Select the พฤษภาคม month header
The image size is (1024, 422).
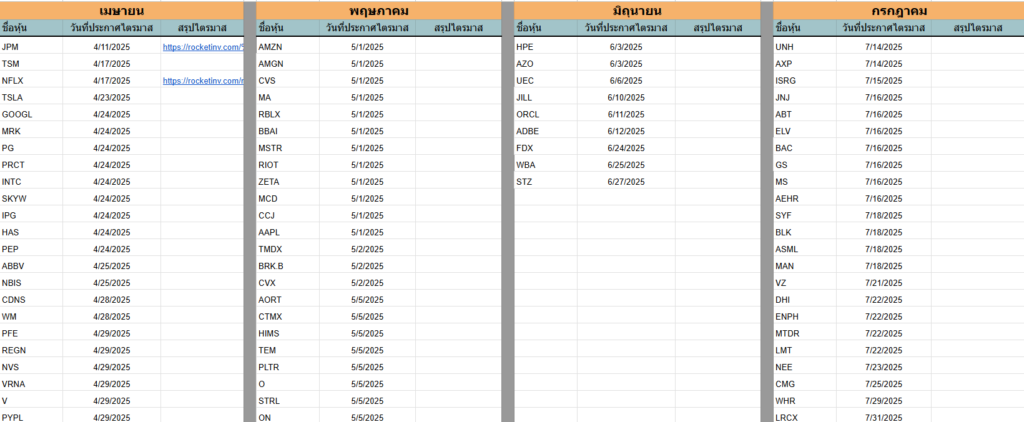pos(378,11)
